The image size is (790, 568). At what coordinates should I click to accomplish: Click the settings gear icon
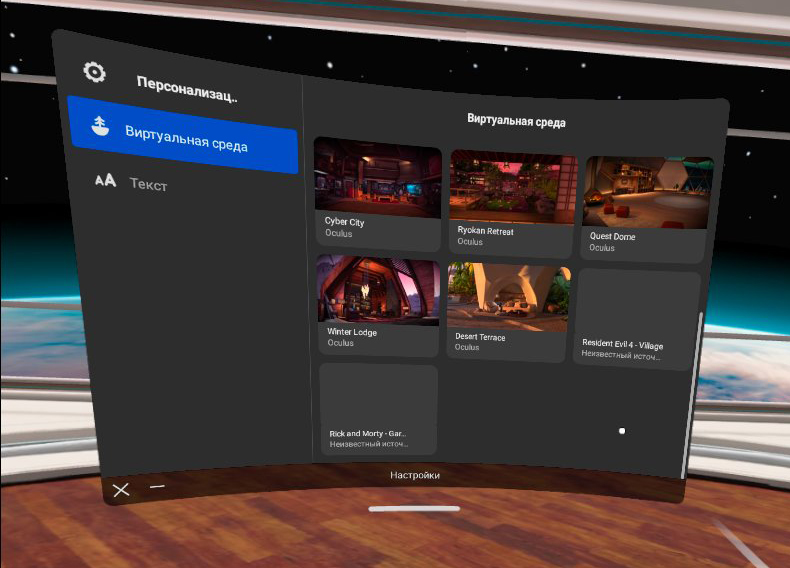click(x=94, y=72)
